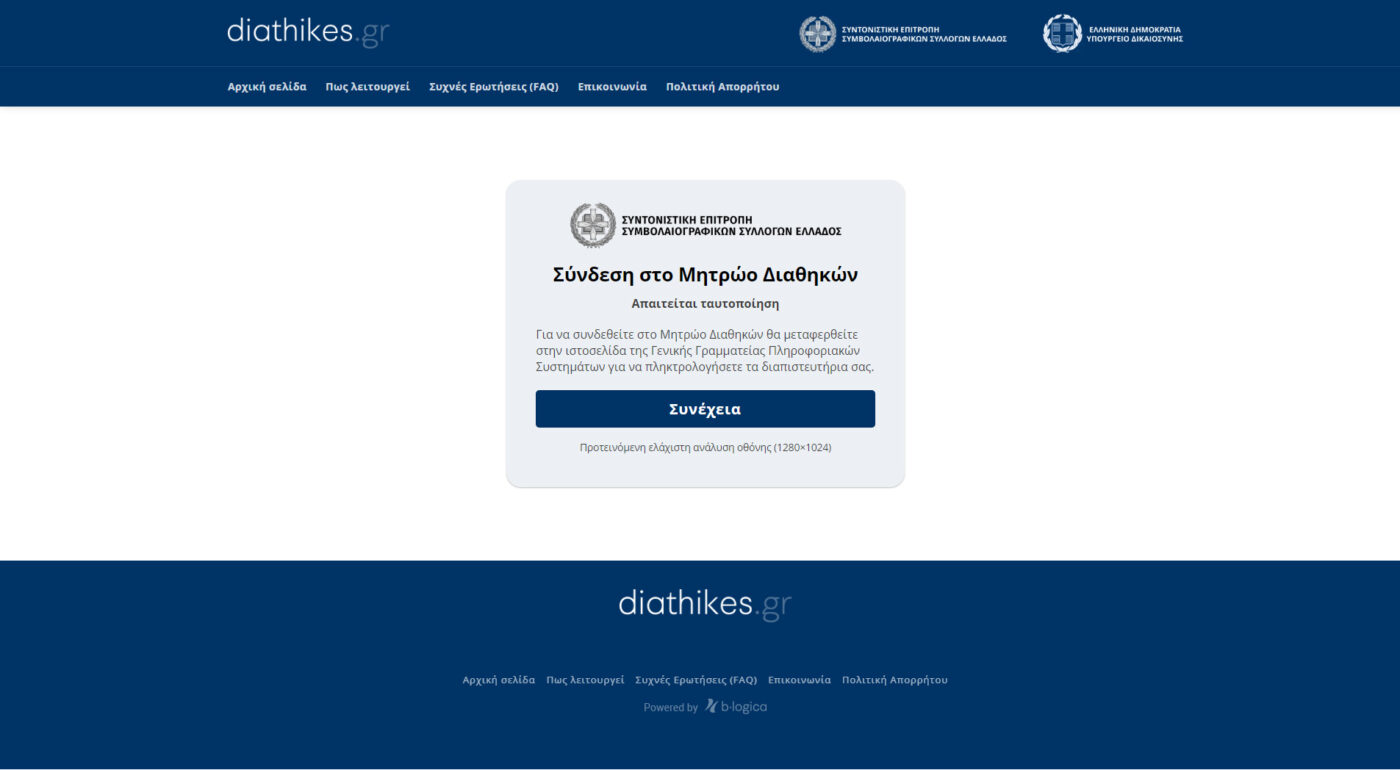Click the Hellenic Republic Ministry of Justice emblem
The width and height of the screenshot is (1400, 770).
point(1062,33)
